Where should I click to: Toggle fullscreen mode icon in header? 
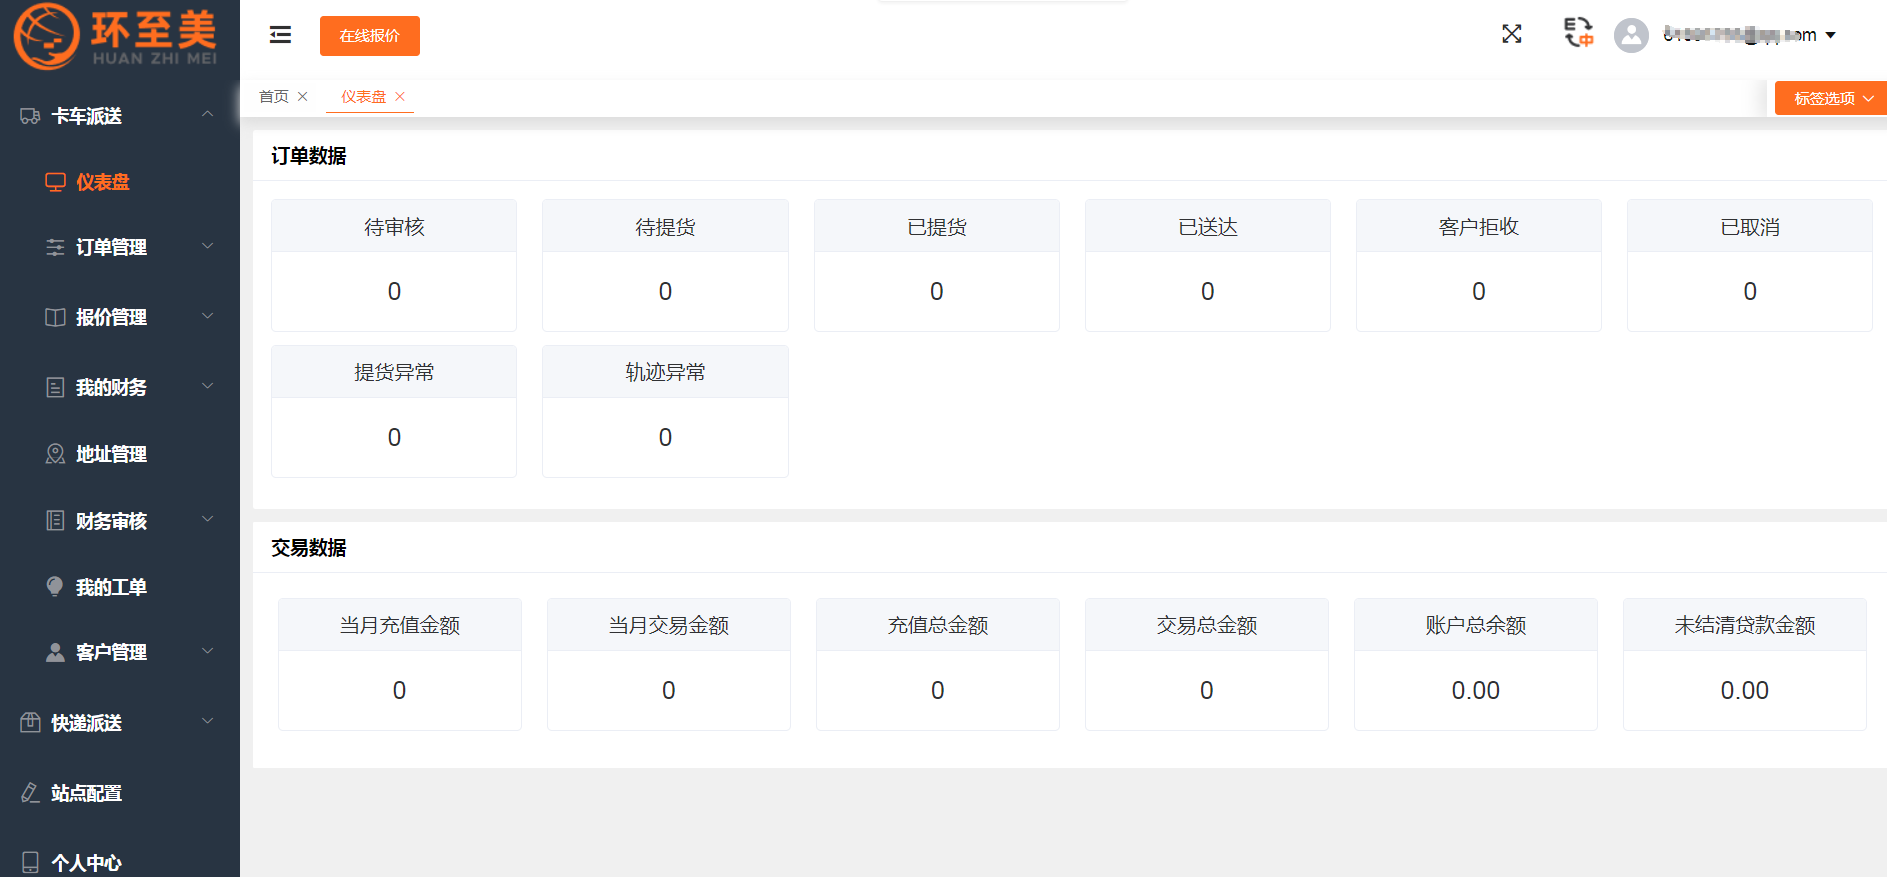(1511, 34)
